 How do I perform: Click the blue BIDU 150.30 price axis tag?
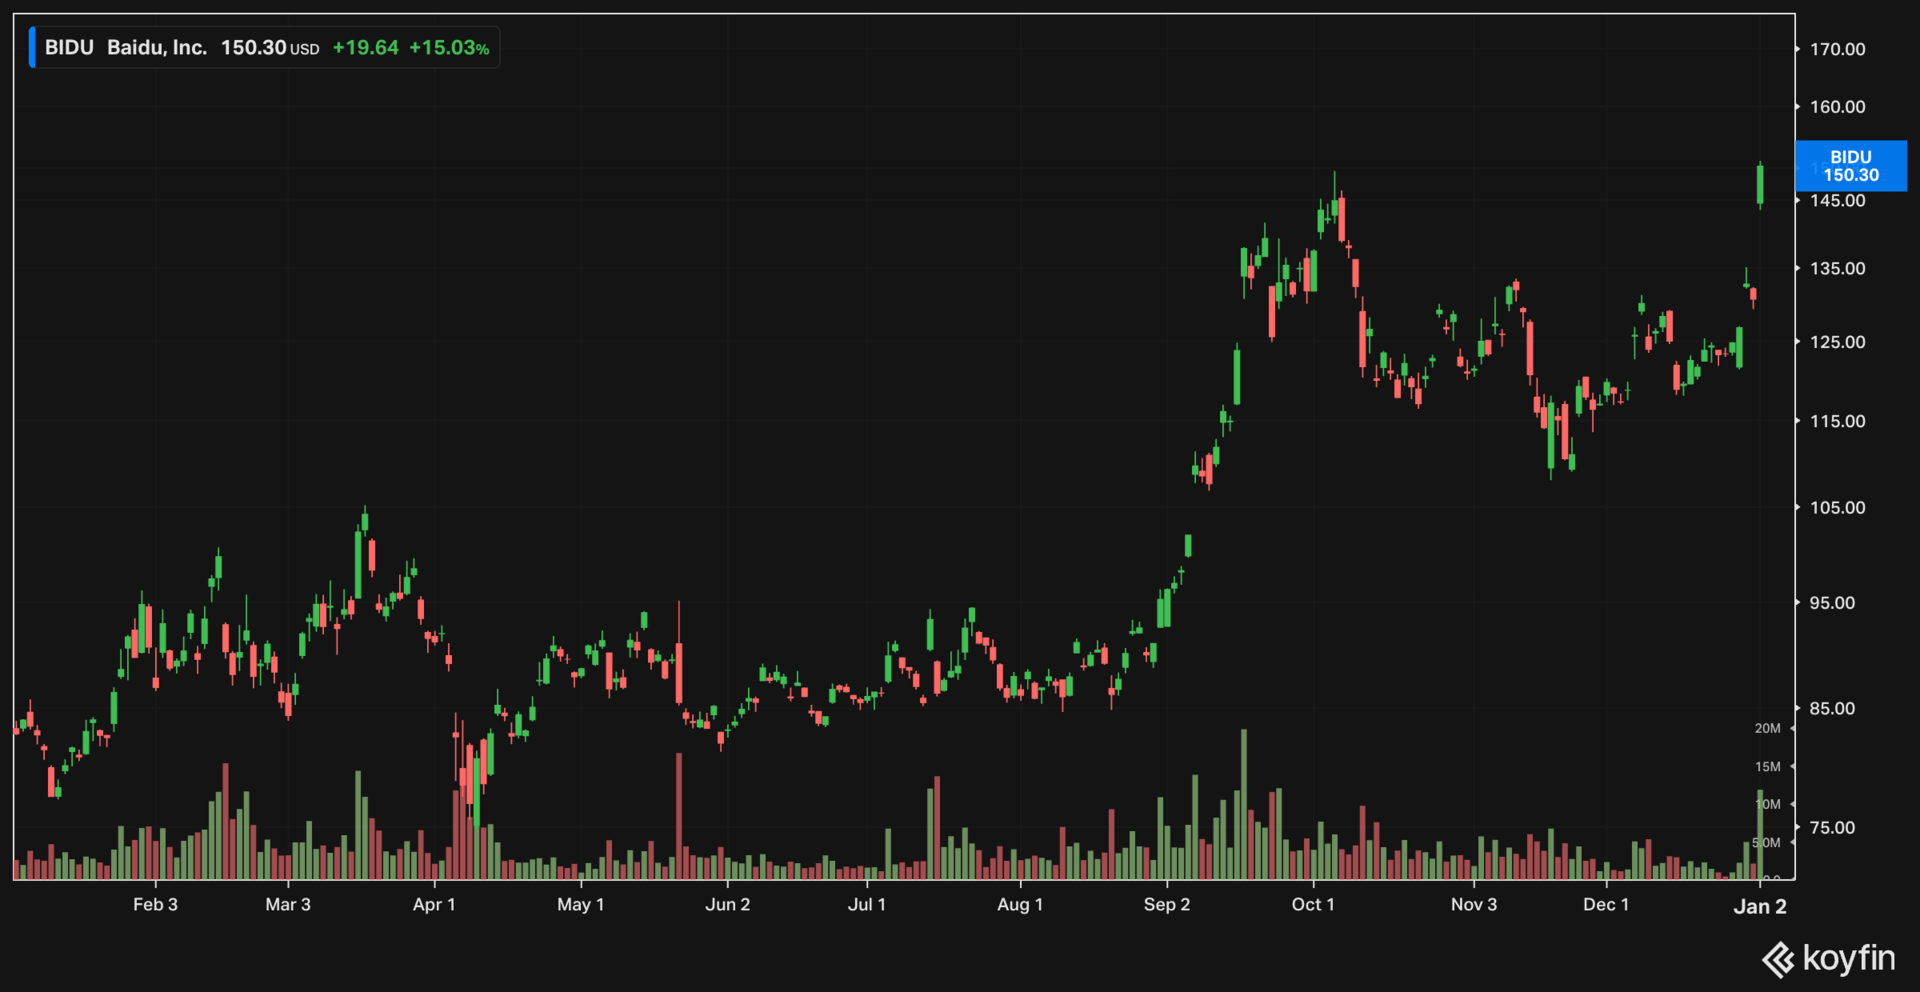pyautogui.click(x=1851, y=166)
